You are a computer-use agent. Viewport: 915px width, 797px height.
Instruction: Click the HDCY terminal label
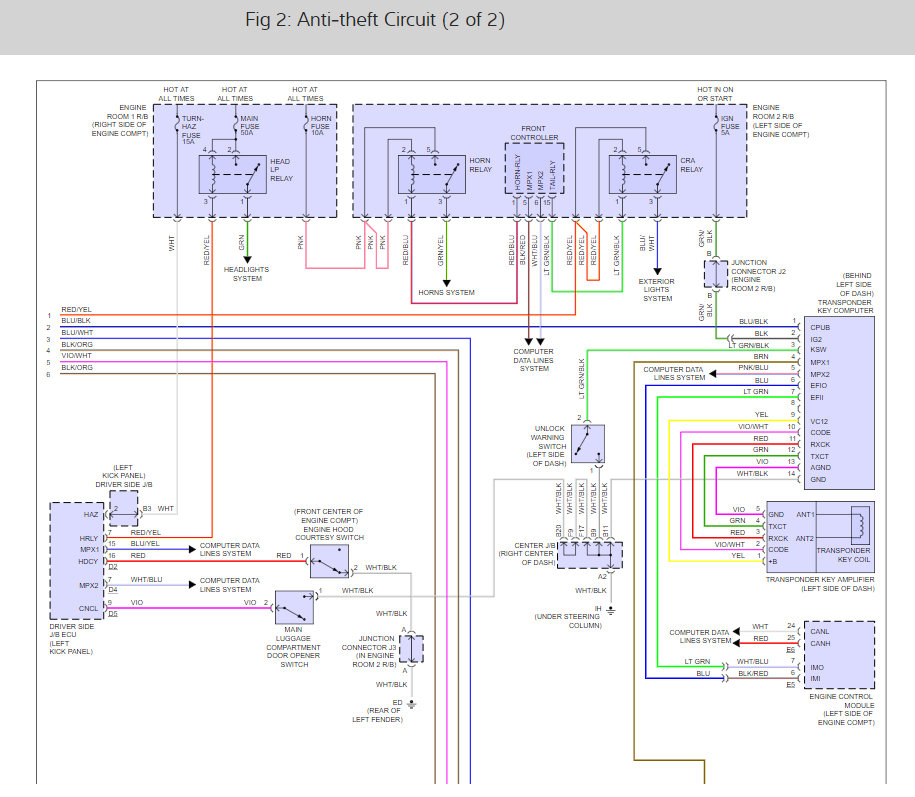[x=88, y=562]
